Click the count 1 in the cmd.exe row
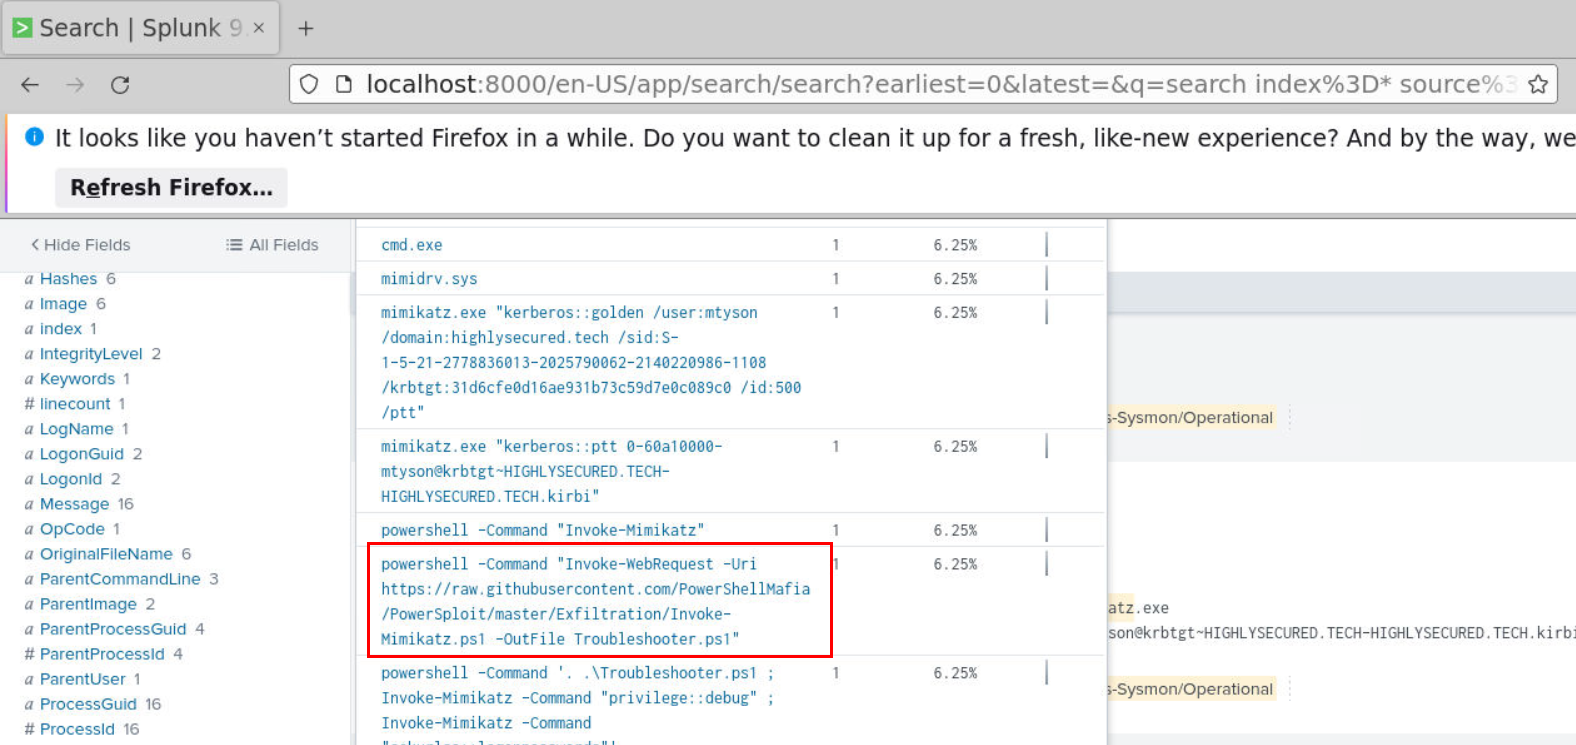Viewport: 1576px width, 745px height. (835, 245)
